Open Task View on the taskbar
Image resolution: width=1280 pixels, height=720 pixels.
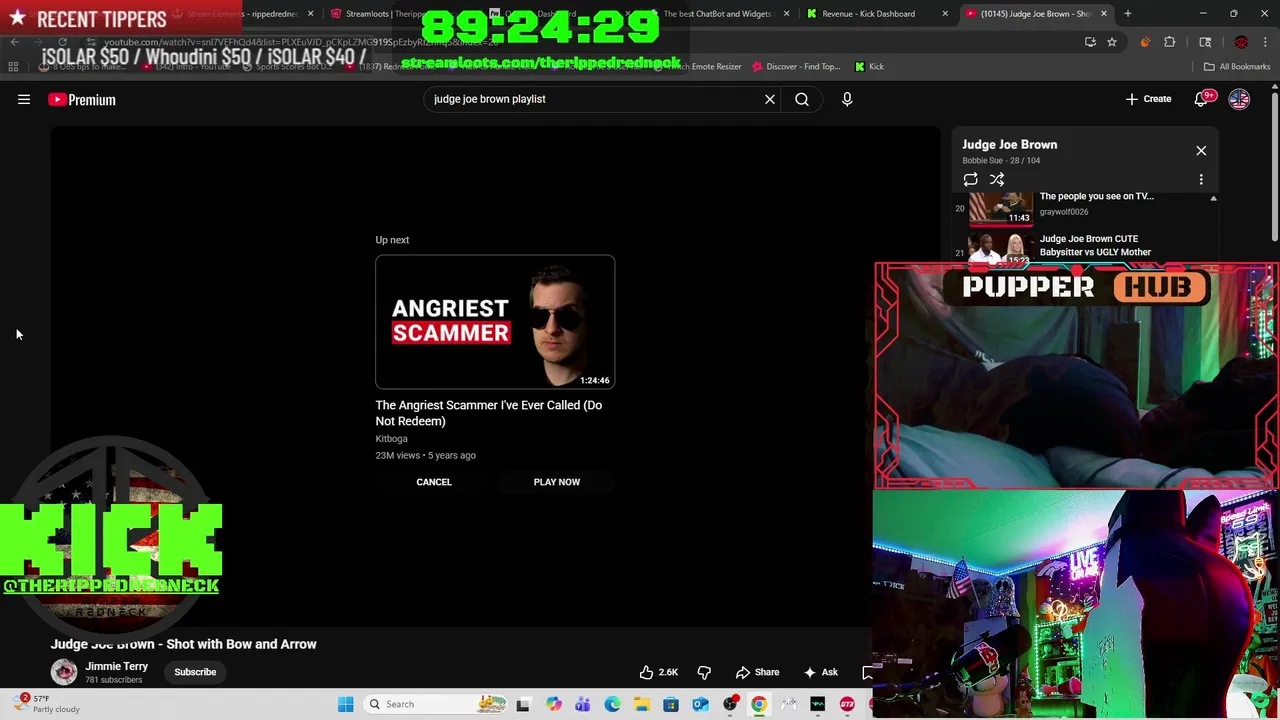coord(523,704)
